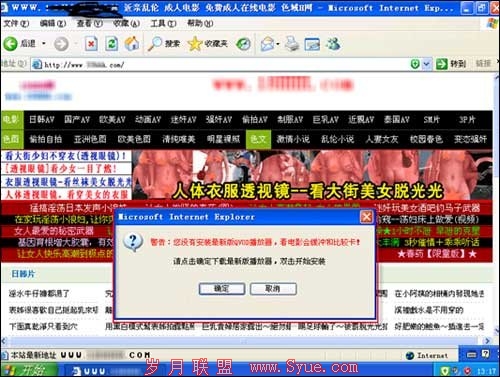Click the language bar help question icon
Image resolution: width=500 pixels, height=377 pixels.
click(486, 355)
